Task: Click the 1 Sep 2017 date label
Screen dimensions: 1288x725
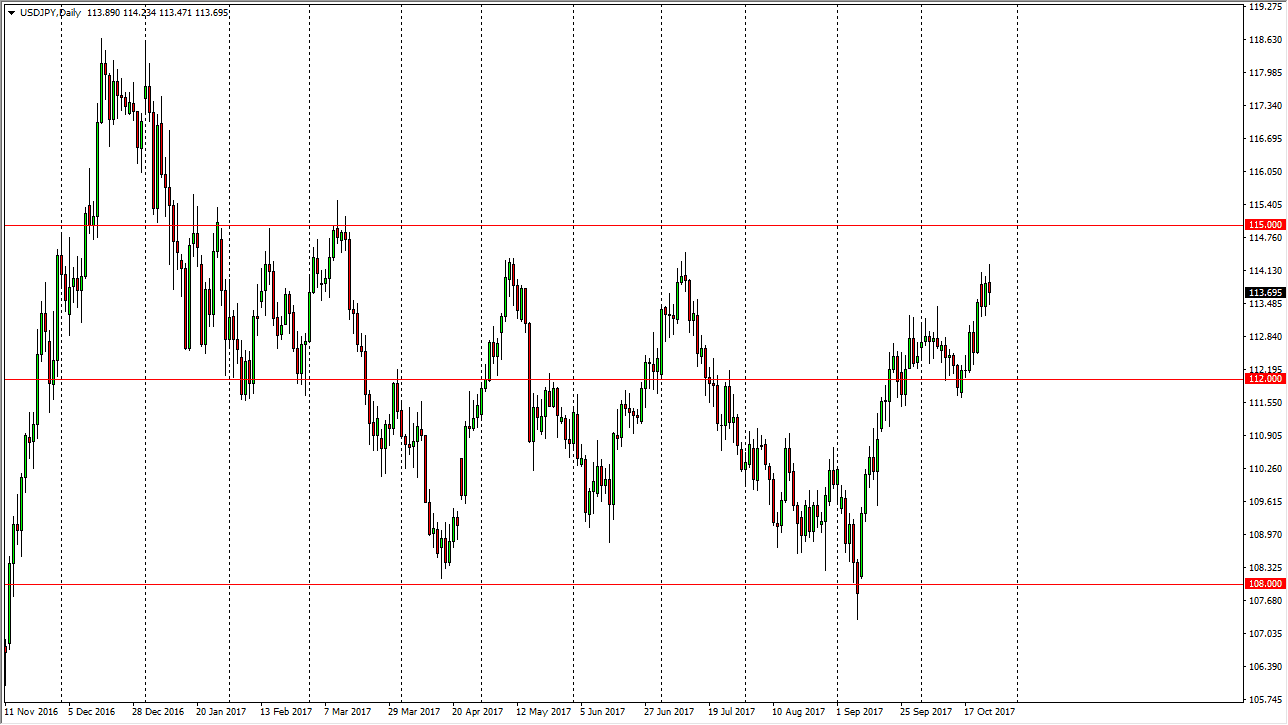Action: [860, 711]
